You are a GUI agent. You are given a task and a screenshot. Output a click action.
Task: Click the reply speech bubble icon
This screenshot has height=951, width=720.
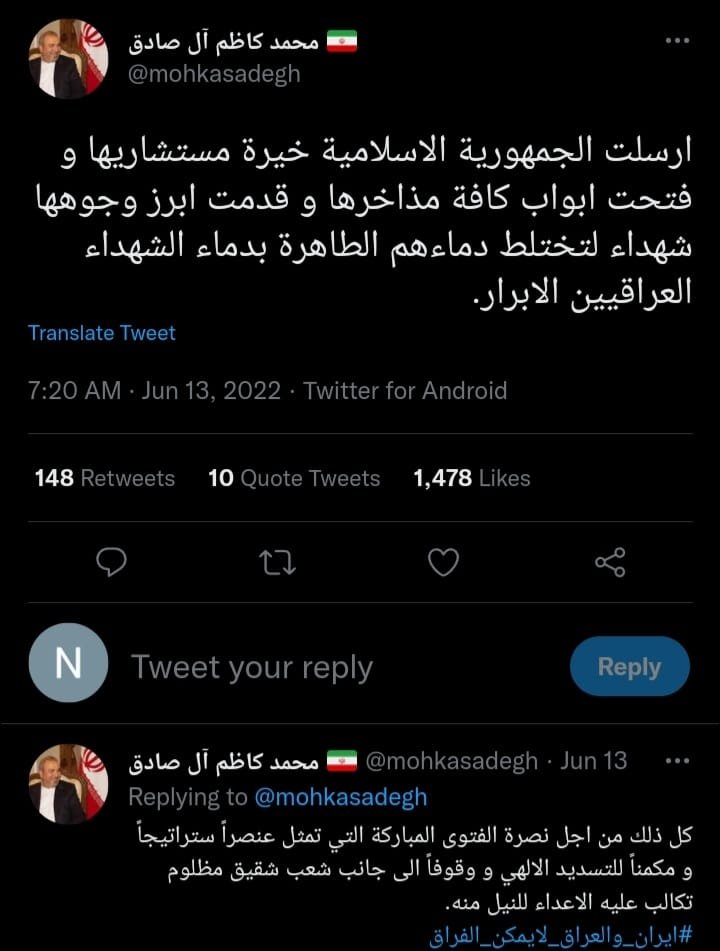point(111,563)
